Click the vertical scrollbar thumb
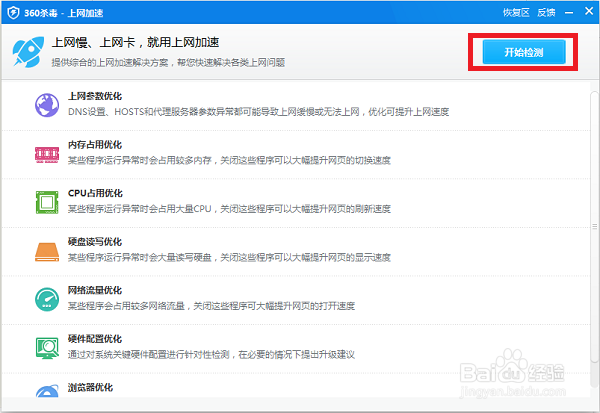Viewport: 600px width, 413px height. 594,227
